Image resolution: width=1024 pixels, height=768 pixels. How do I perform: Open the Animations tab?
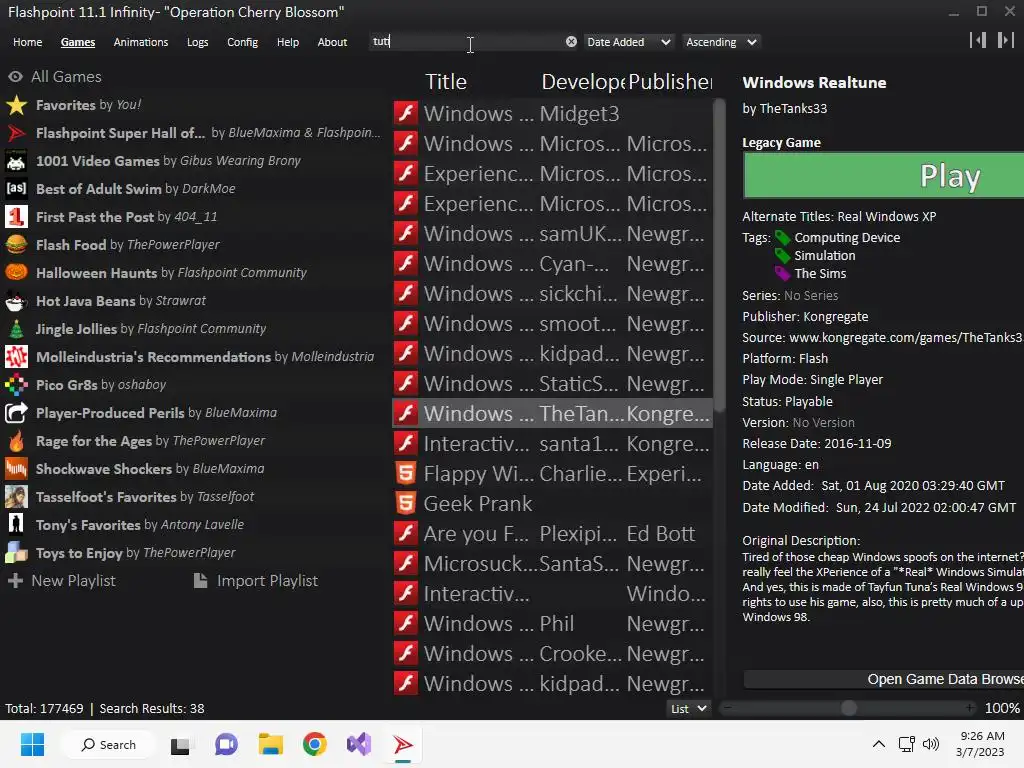pyautogui.click(x=140, y=42)
